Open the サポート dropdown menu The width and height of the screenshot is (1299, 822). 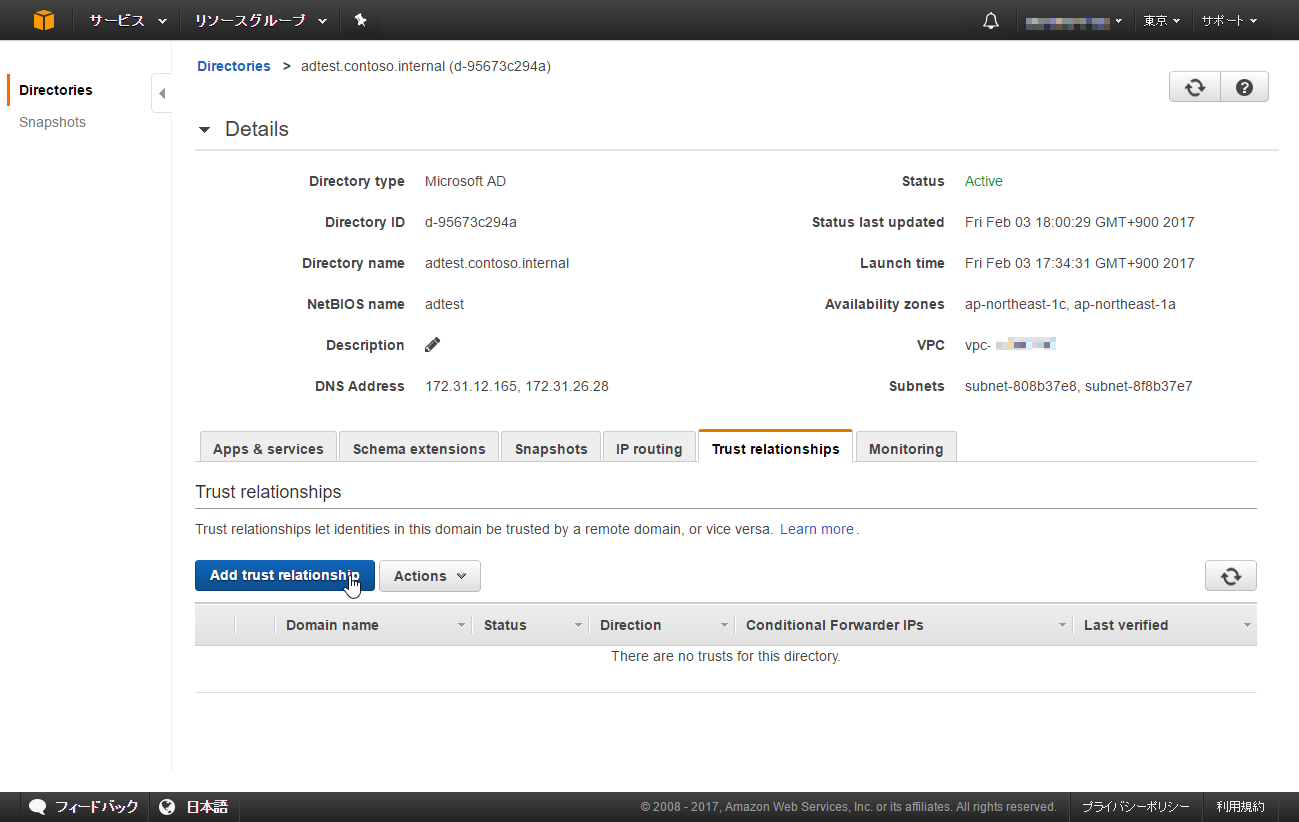pos(1229,20)
